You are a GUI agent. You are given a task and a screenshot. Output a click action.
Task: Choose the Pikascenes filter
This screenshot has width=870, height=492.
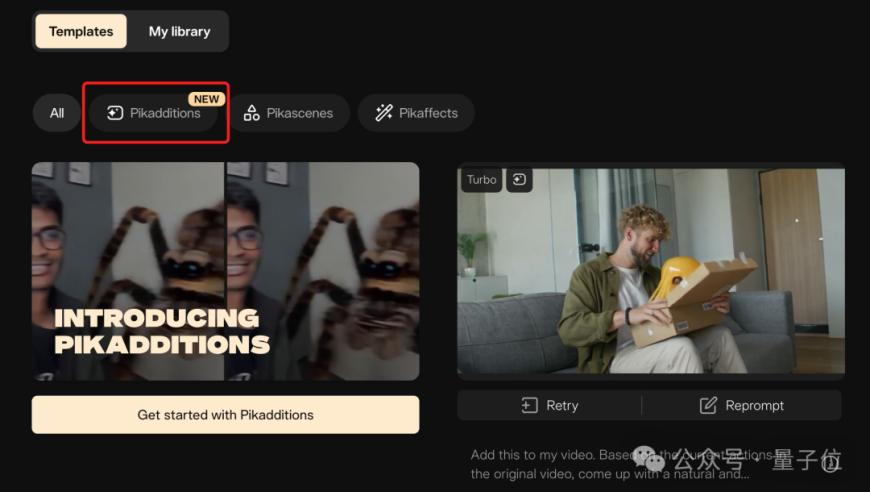pyautogui.click(x=289, y=113)
